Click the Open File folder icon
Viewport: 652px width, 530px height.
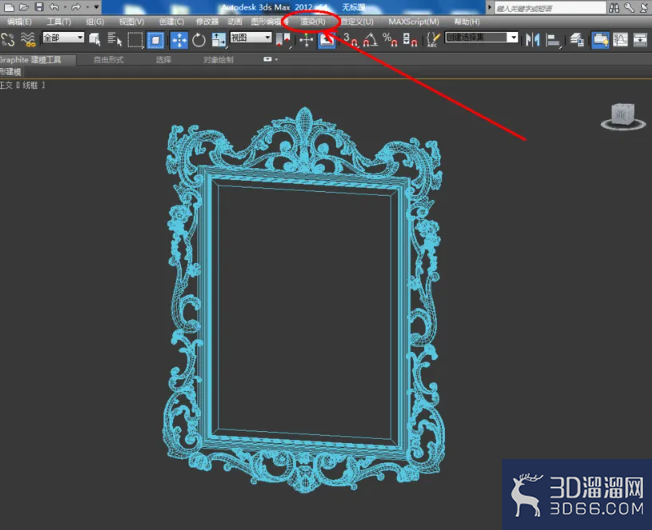(24, 7)
